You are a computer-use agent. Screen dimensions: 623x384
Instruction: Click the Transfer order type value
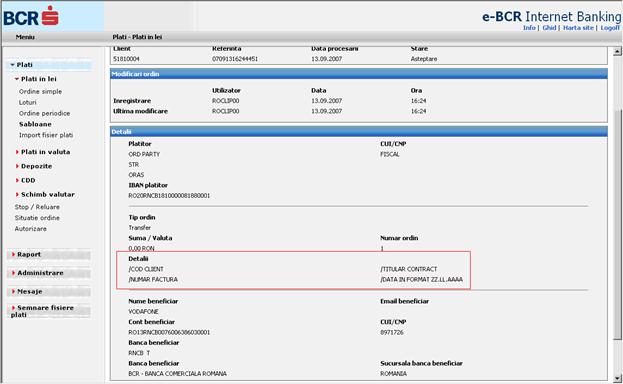click(139, 228)
